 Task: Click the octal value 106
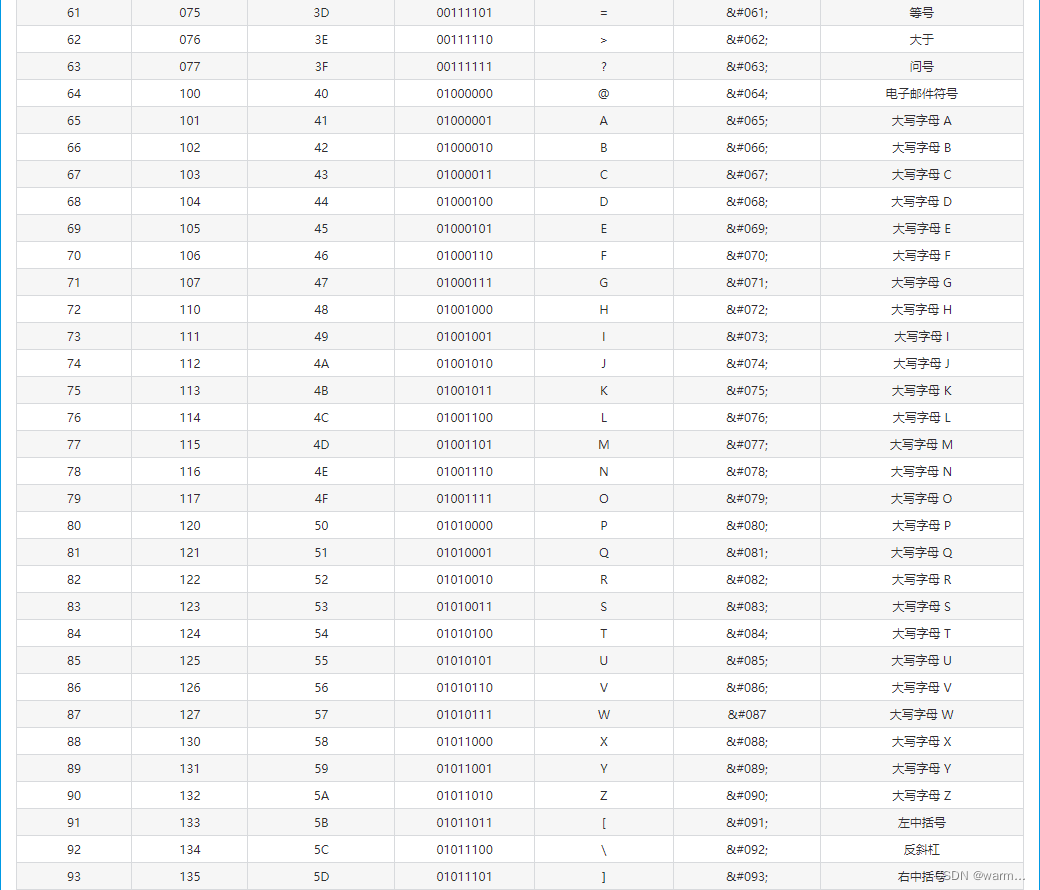click(x=190, y=255)
